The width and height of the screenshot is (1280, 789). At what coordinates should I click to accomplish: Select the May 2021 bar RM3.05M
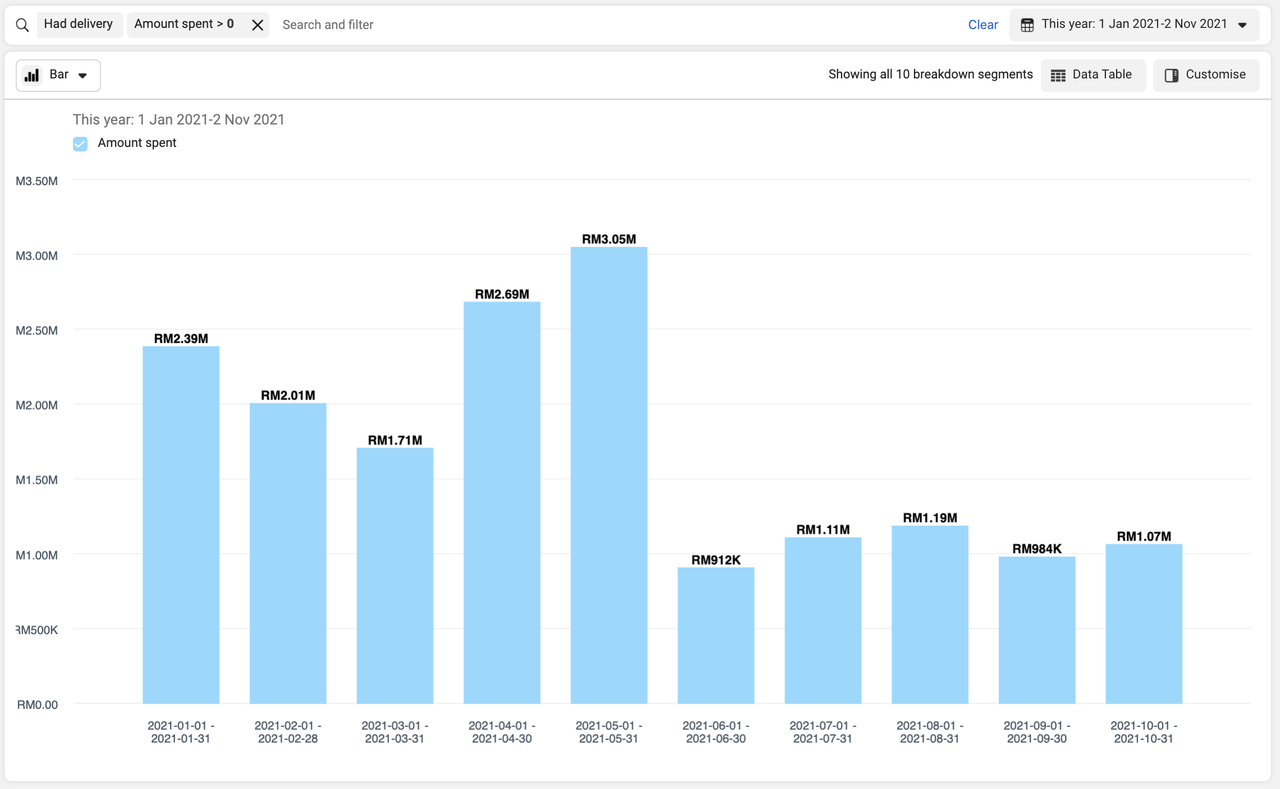609,475
